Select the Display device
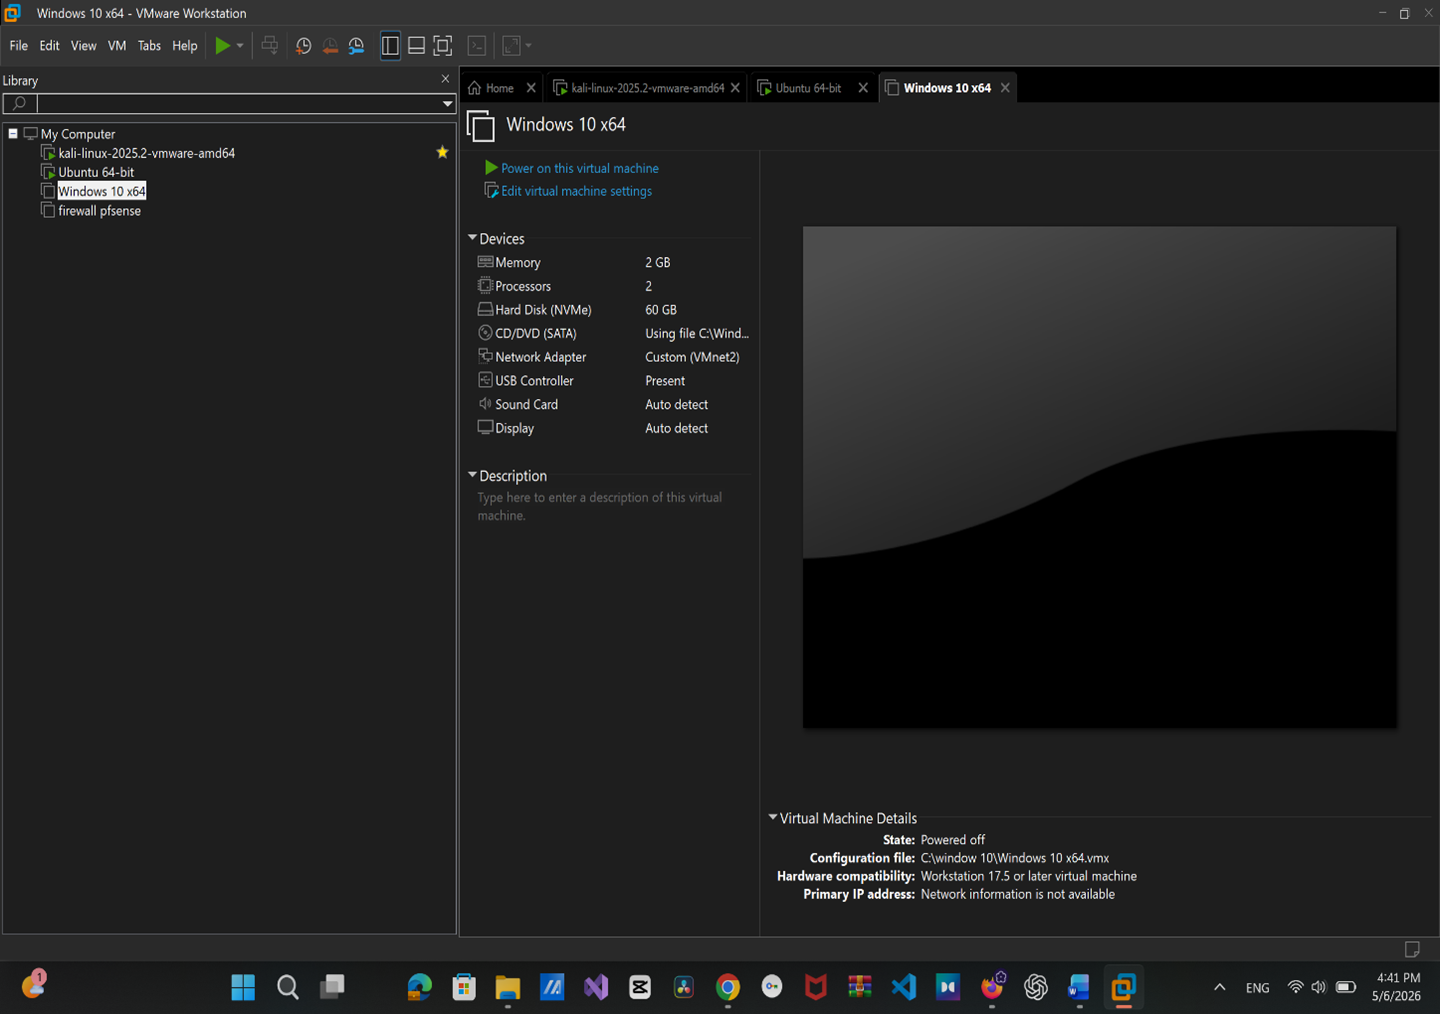This screenshot has height=1014, width=1440. 612,428
